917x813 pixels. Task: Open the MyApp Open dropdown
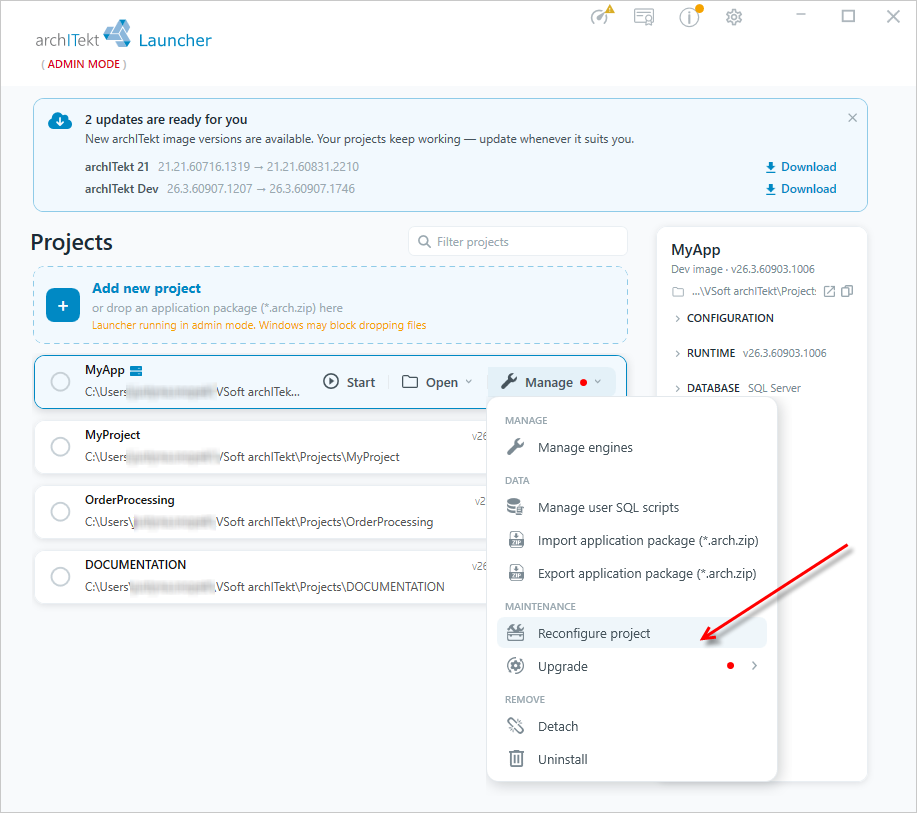tap(437, 382)
